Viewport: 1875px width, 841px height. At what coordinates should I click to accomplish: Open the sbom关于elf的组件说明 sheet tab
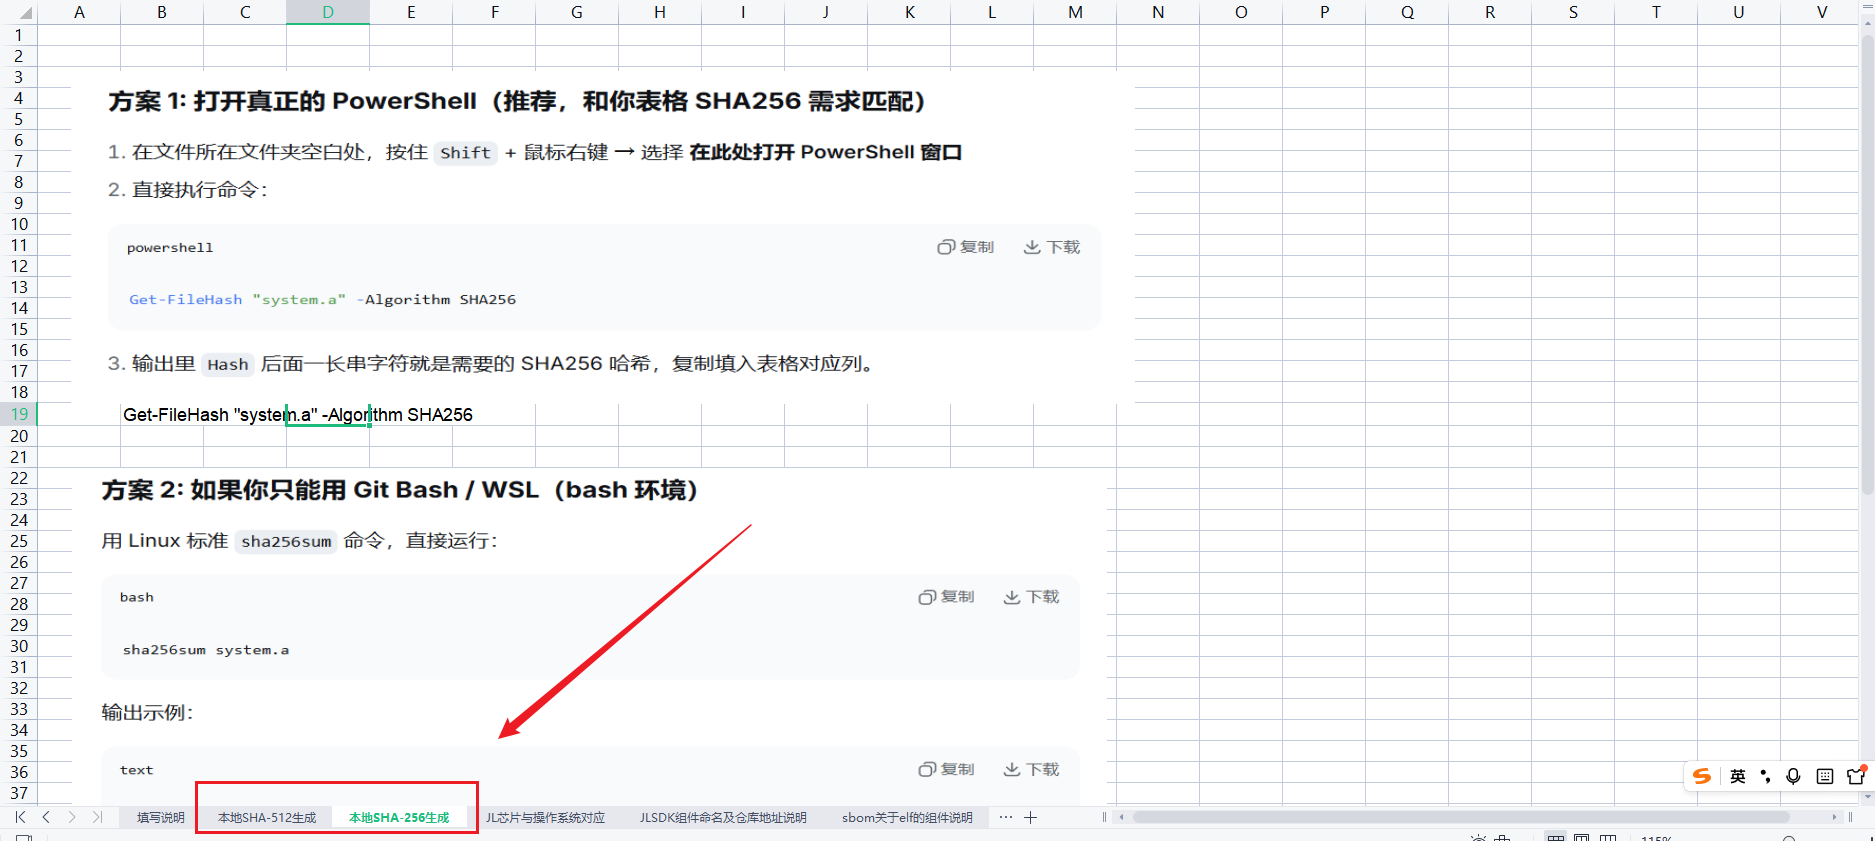click(x=907, y=817)
